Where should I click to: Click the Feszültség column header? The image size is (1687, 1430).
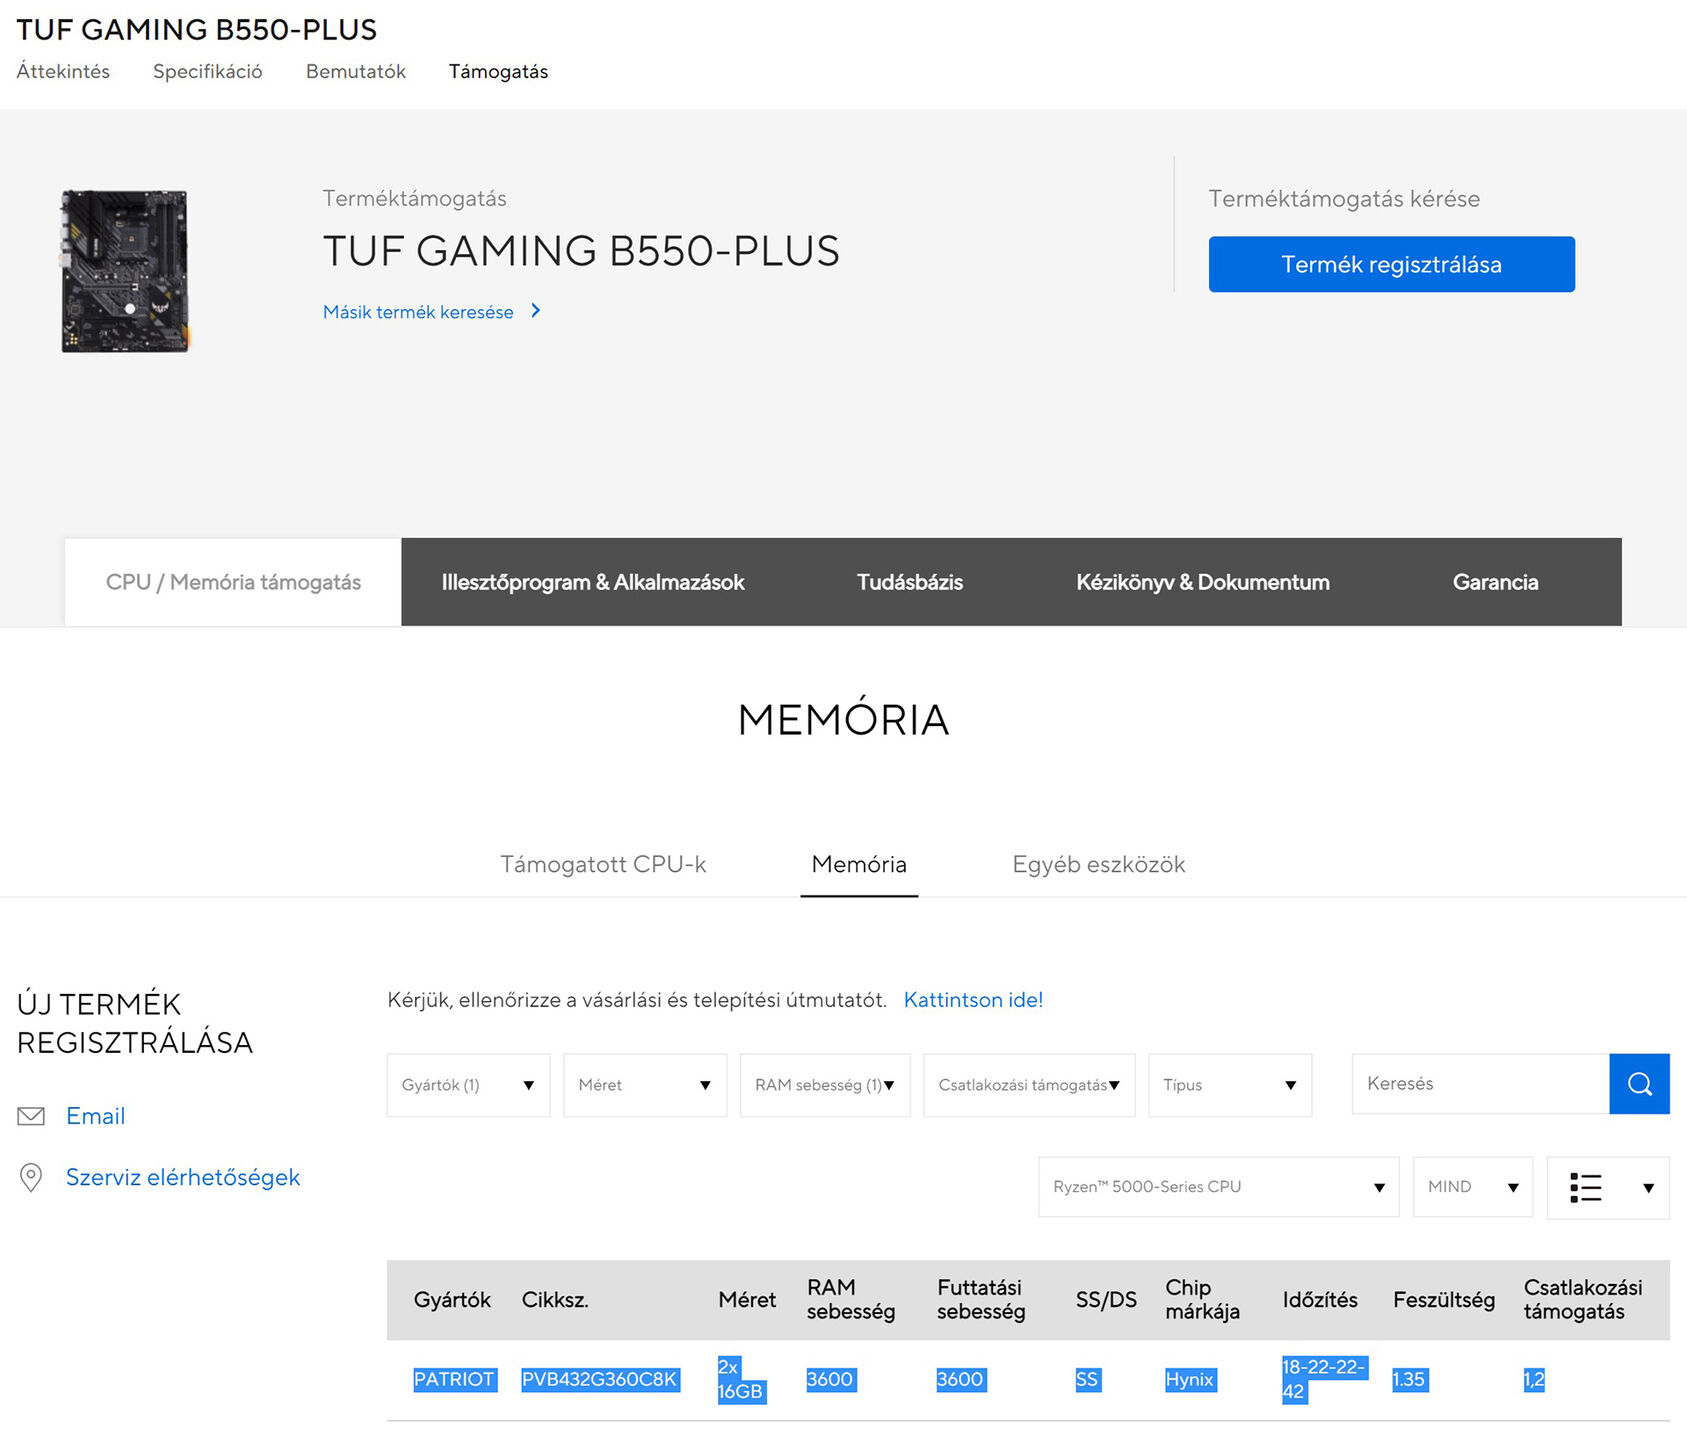[x=1444, y=1300]
